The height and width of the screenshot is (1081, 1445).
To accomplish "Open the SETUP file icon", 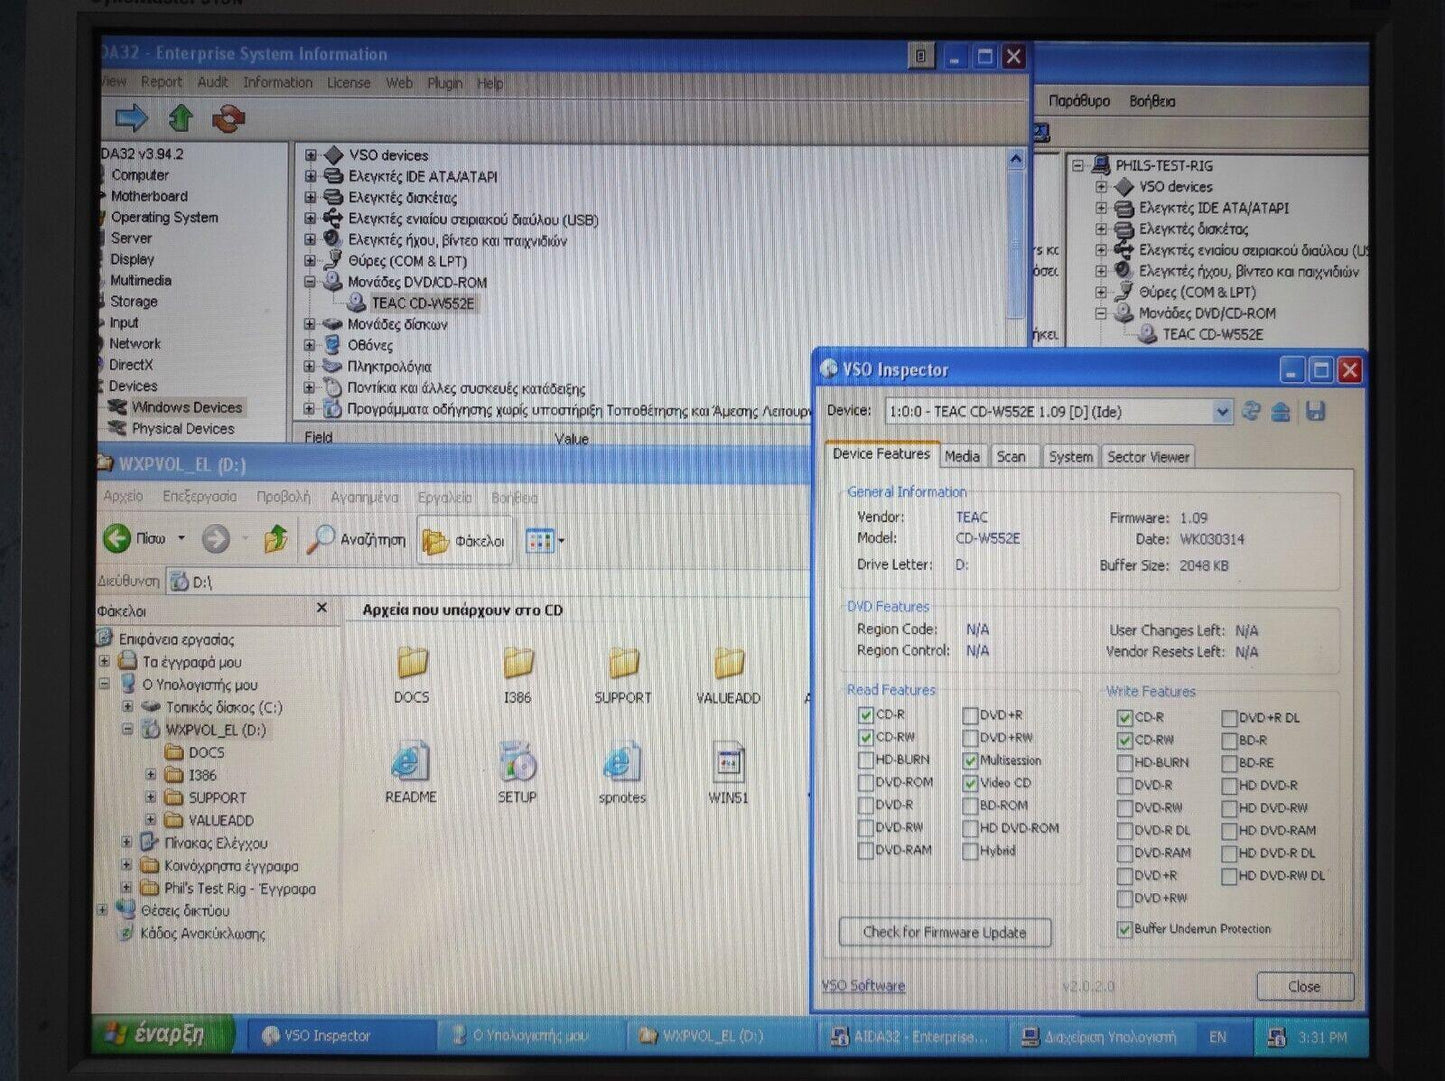I will (x=517, y=764).
